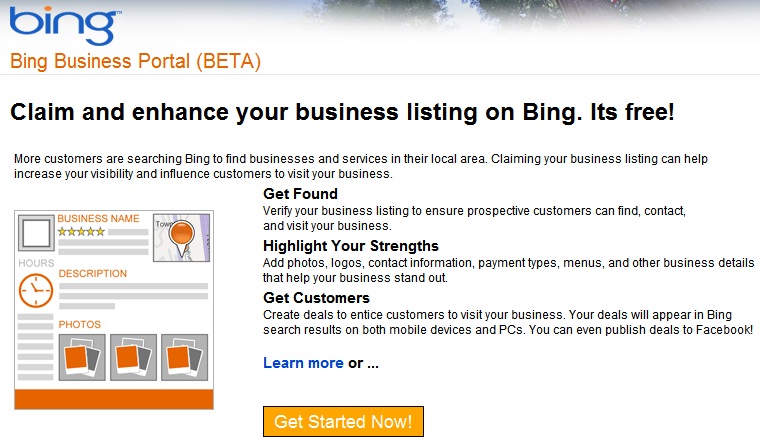Click the Bing Business Portal (BETA) title
Viewport: 760px width, 442px height.
click(135, 61)
